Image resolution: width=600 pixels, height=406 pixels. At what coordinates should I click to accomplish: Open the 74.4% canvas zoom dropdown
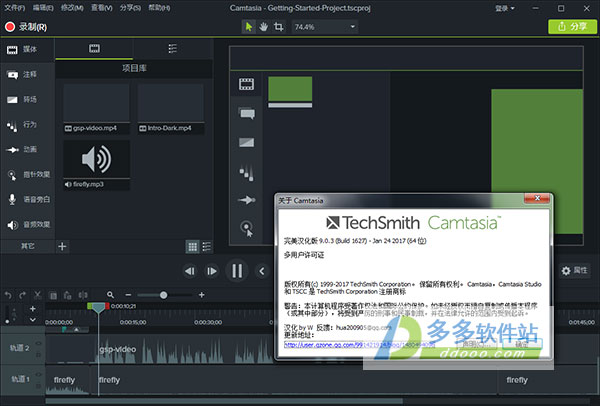(x=324, y=27)
